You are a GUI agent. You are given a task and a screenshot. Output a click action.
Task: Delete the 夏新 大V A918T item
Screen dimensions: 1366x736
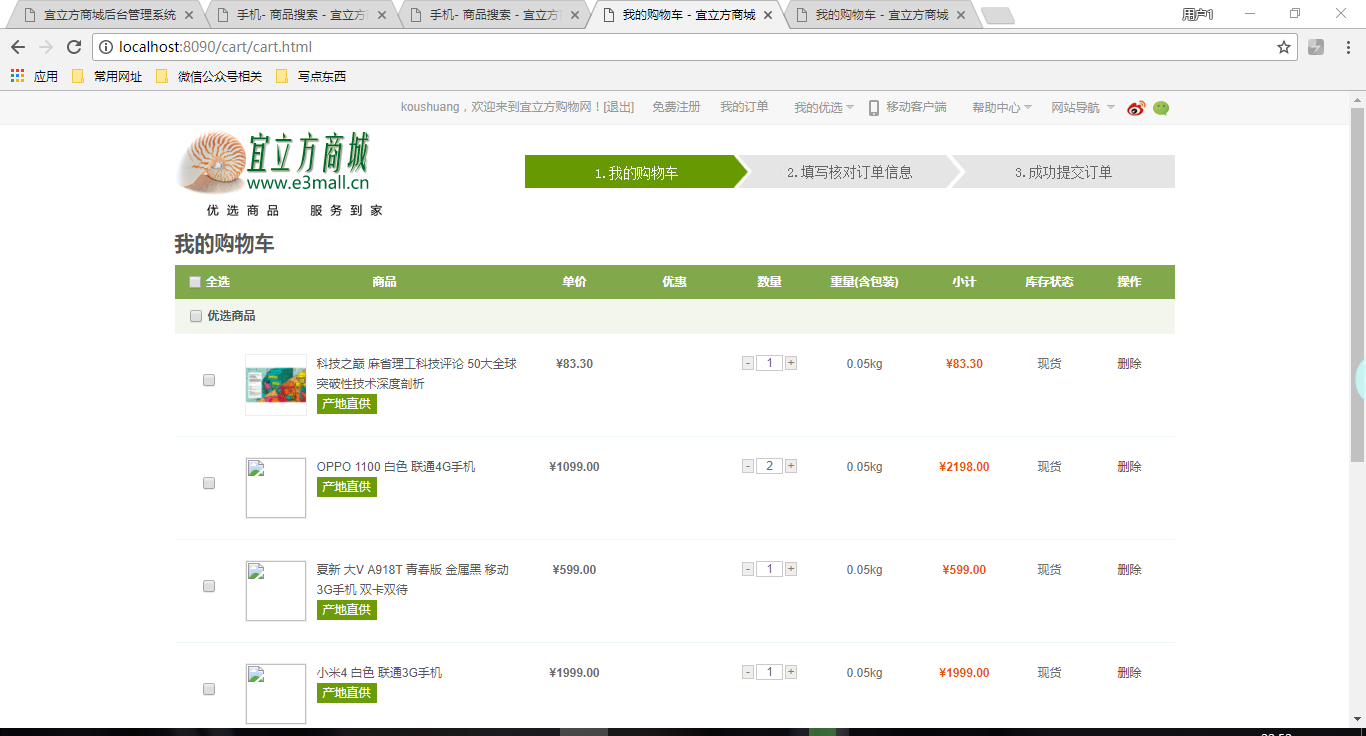[x=1129, y=570]
